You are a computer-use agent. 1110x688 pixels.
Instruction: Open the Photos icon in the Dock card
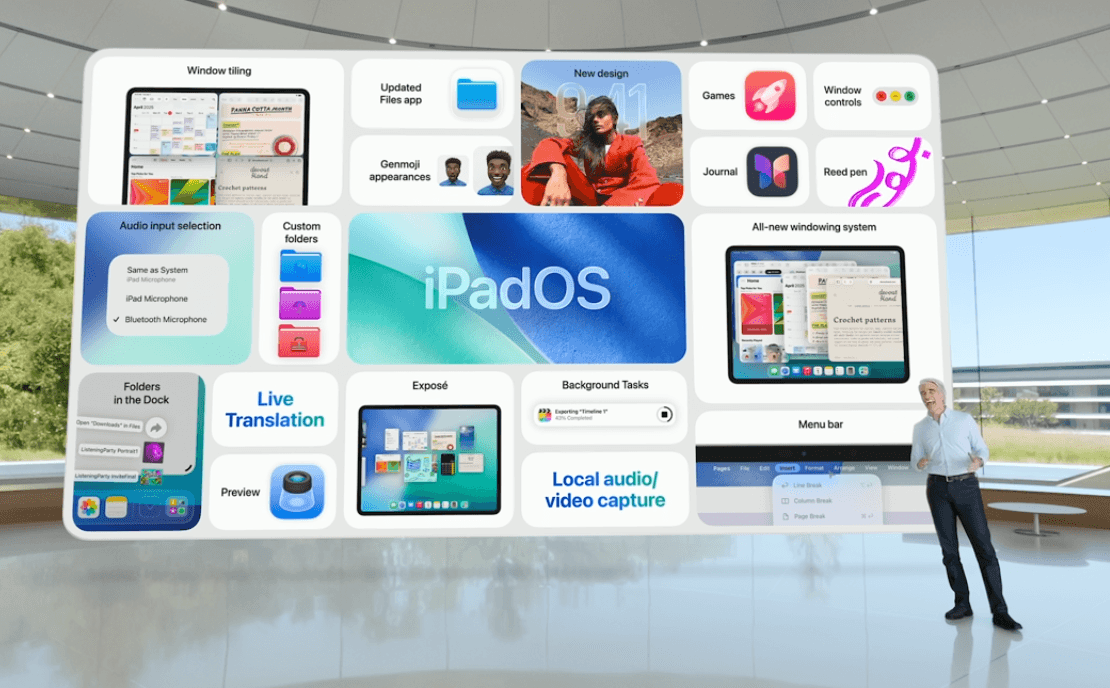[x=88, y=506]
